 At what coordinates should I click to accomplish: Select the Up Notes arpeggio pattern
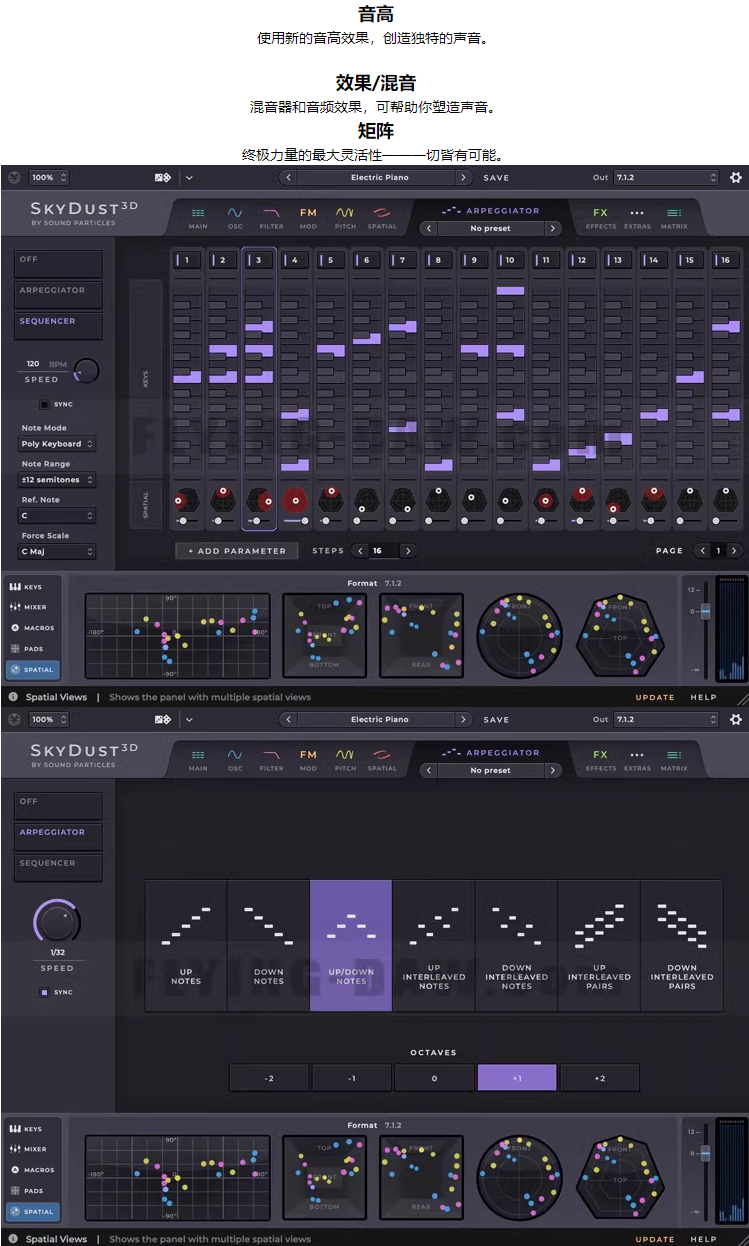coord(186,946)
